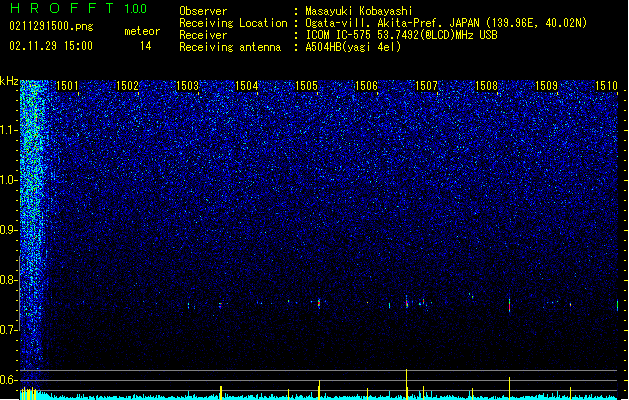Click the Ogata-vill. Akita-Pref. JAPAN location text
The image size is (629, 400).
pyautogui.click(x=446, y=23)
